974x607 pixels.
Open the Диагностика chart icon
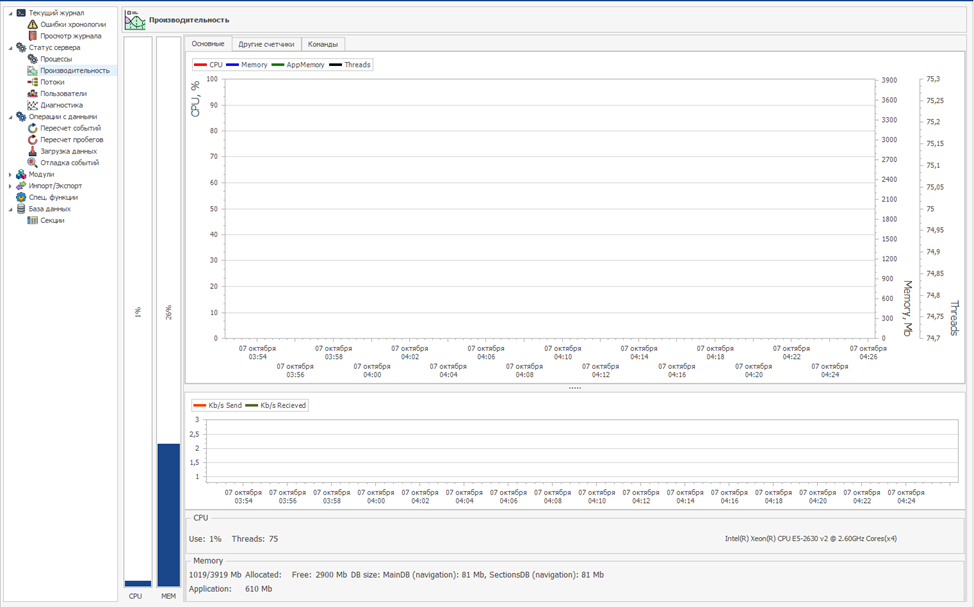[x=33, y=105]
